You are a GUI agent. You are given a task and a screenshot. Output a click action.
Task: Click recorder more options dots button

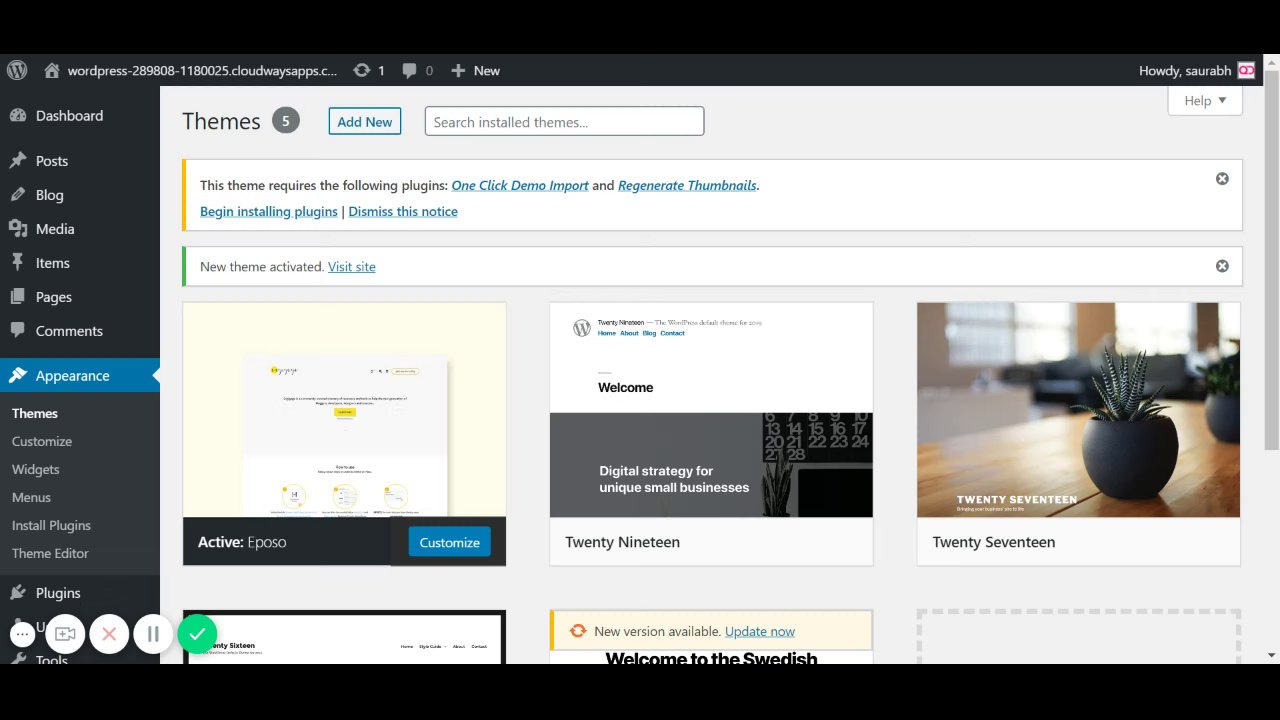(22, 633)
